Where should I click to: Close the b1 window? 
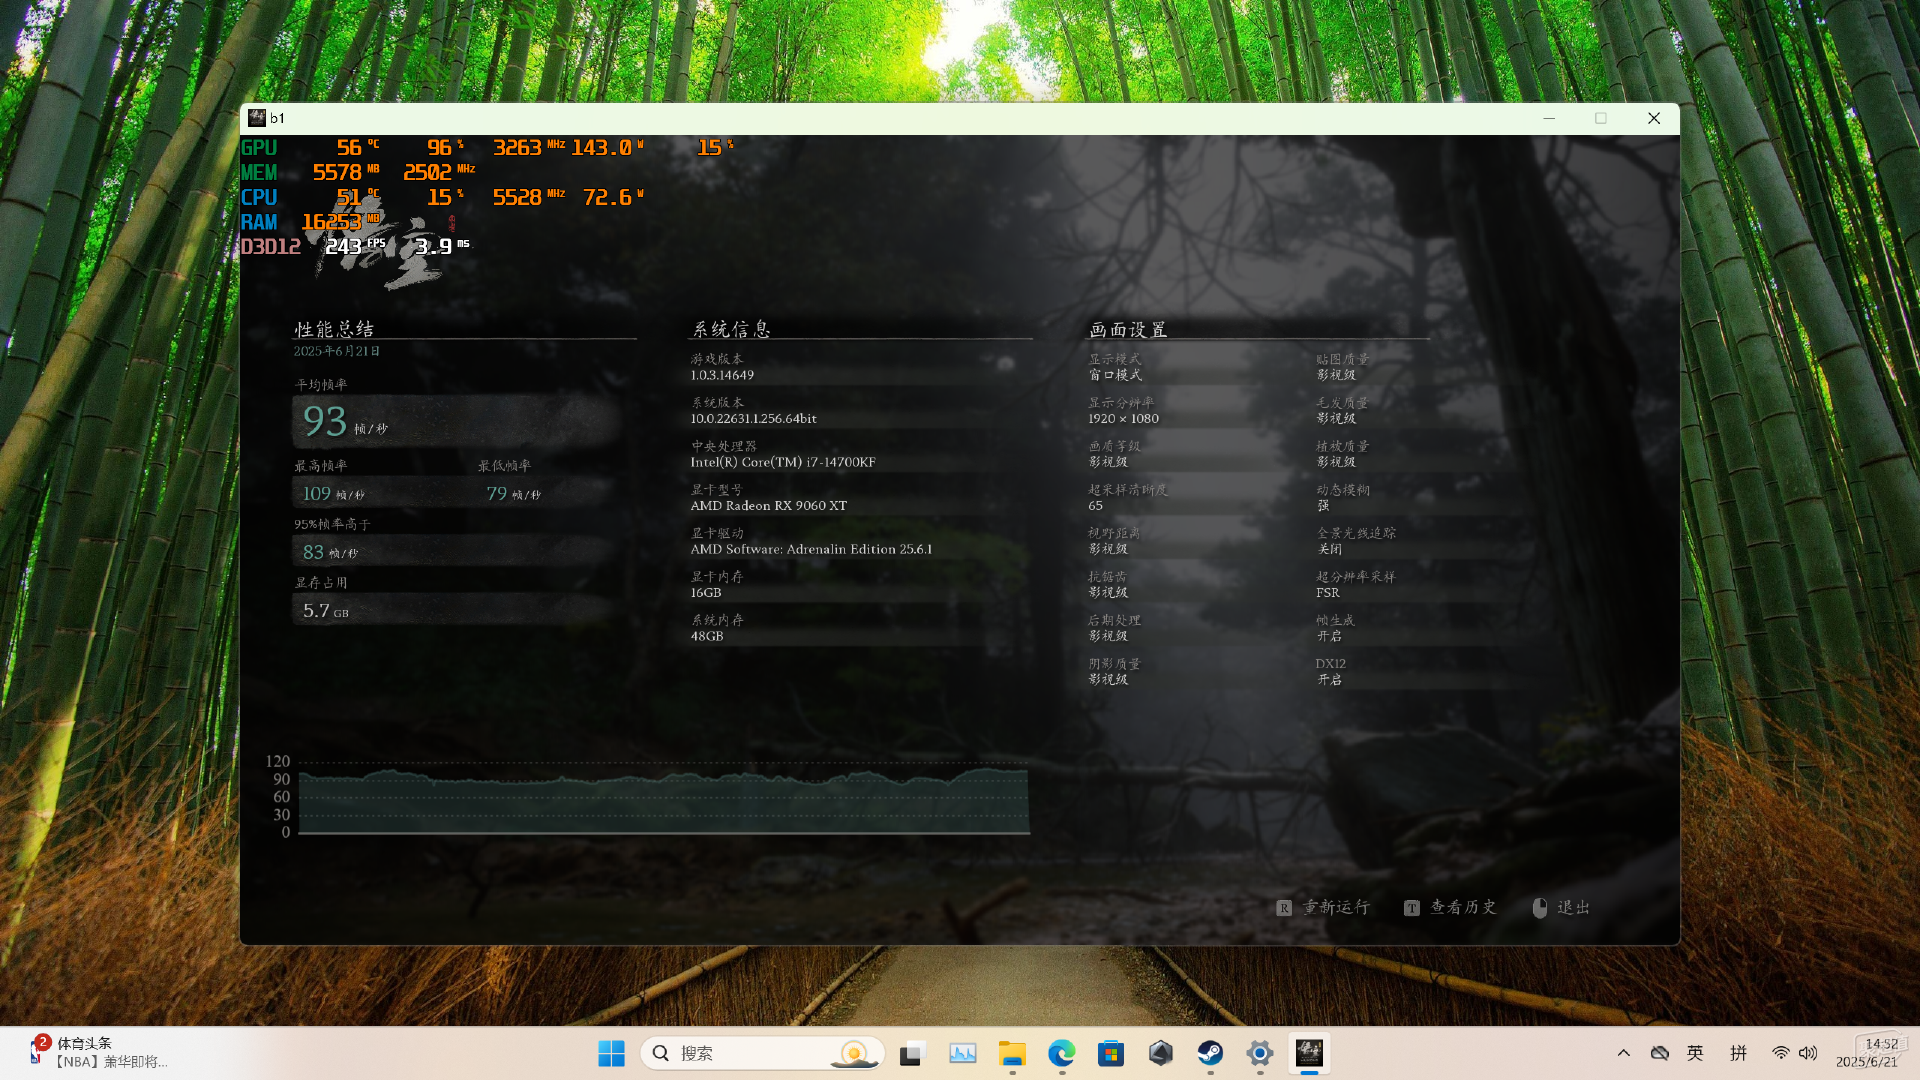pyautogui.click(x=1654, y=118)
